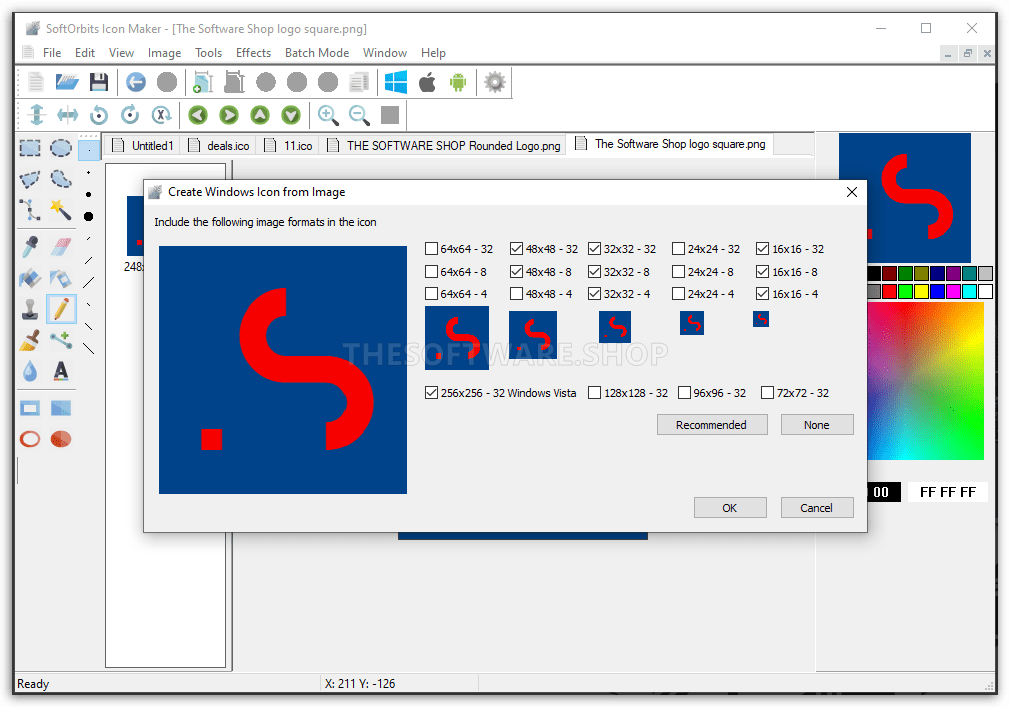This screenshot has height=707, width=1010.
Task: Select the filled ellipse shape tool
Action: pos(61,439)
